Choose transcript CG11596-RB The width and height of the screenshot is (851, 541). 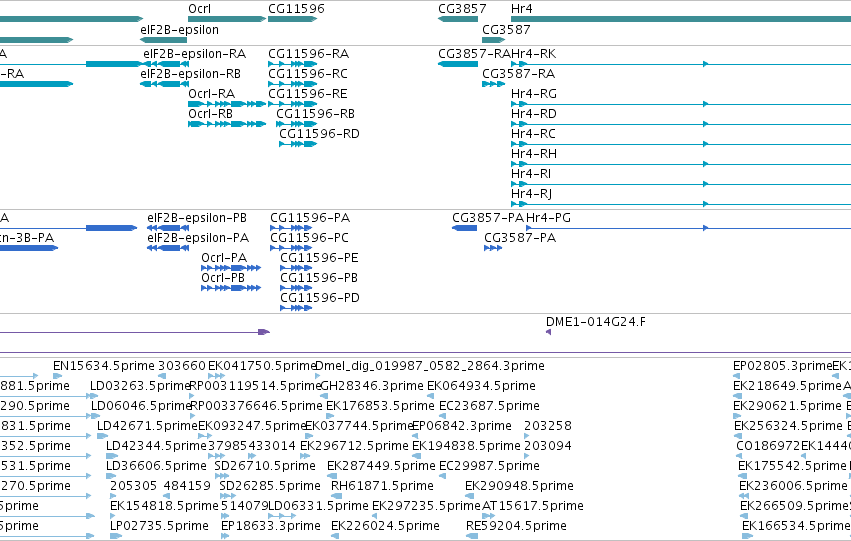click(x=315, y=114)
